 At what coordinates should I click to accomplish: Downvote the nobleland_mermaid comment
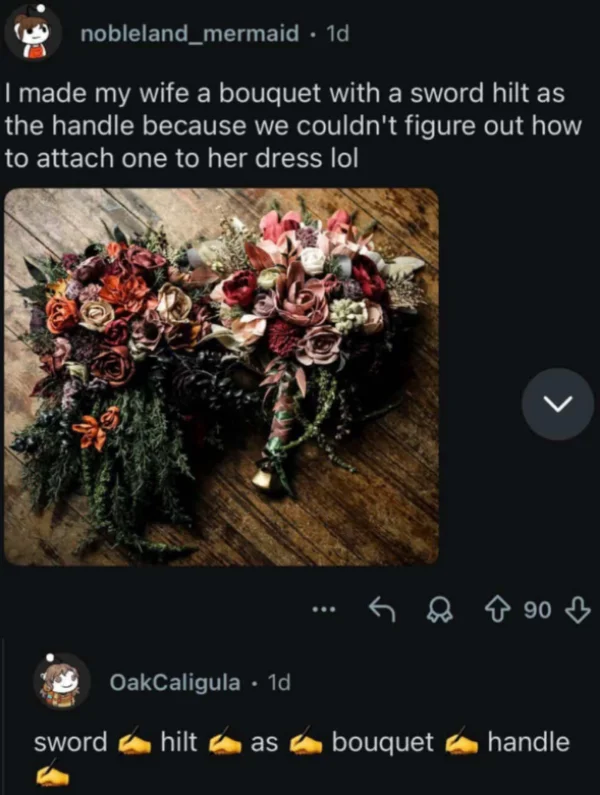point(578,609)
